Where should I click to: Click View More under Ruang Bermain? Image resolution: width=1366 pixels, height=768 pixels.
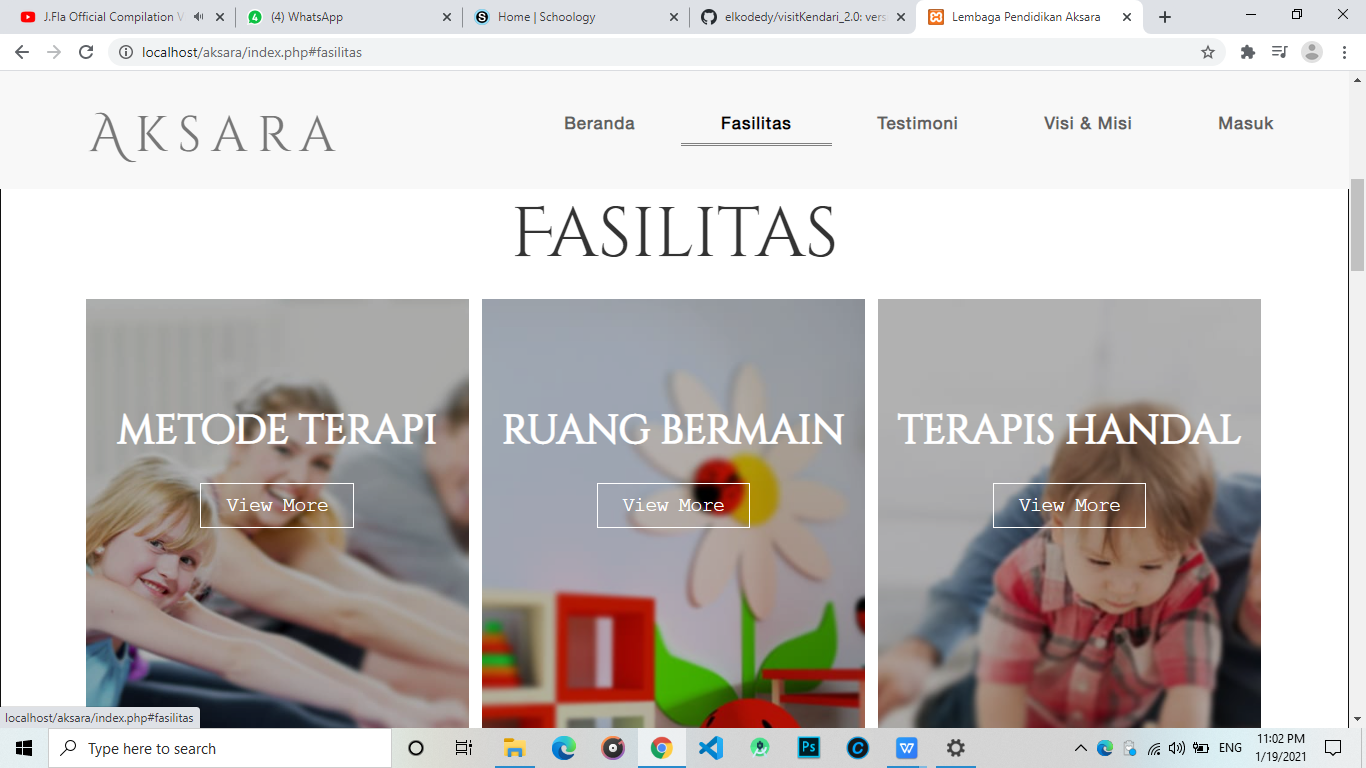(673, 505)
